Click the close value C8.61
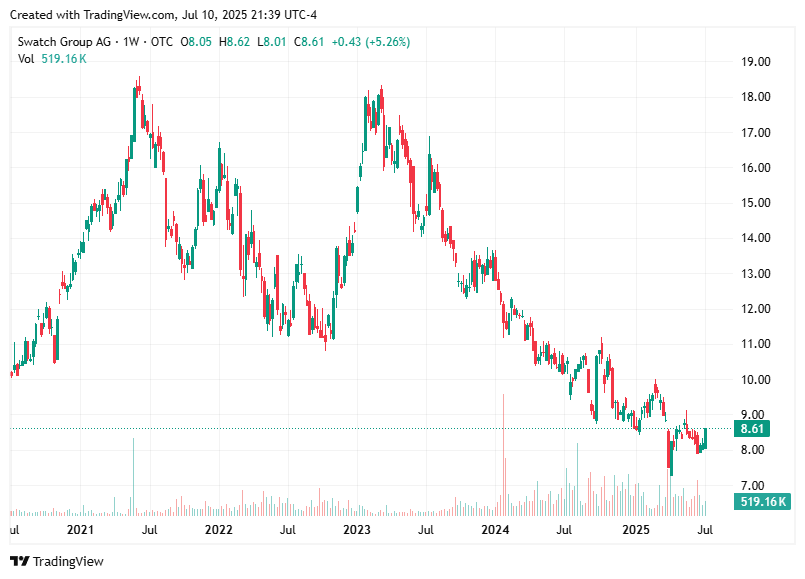The width and height of the screenshot is (805, 579). pyautogui.click(x=309, y=42)
